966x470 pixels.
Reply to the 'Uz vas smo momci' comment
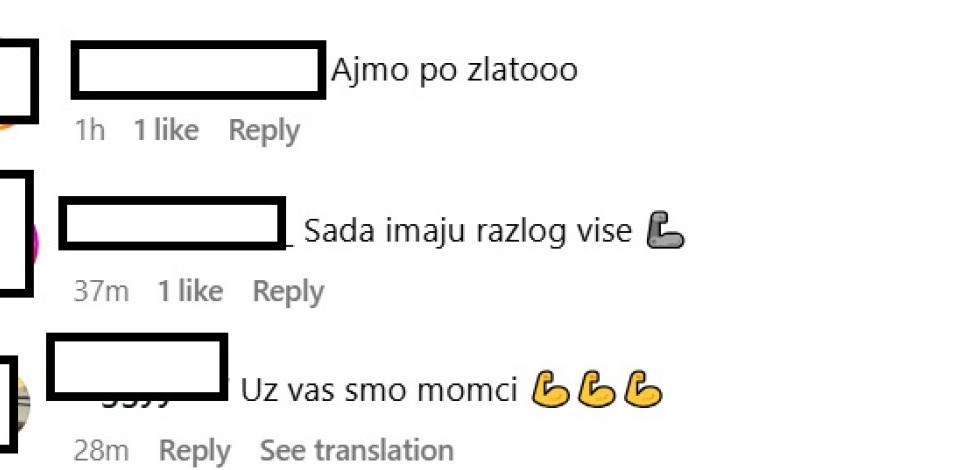pos(195,451)
